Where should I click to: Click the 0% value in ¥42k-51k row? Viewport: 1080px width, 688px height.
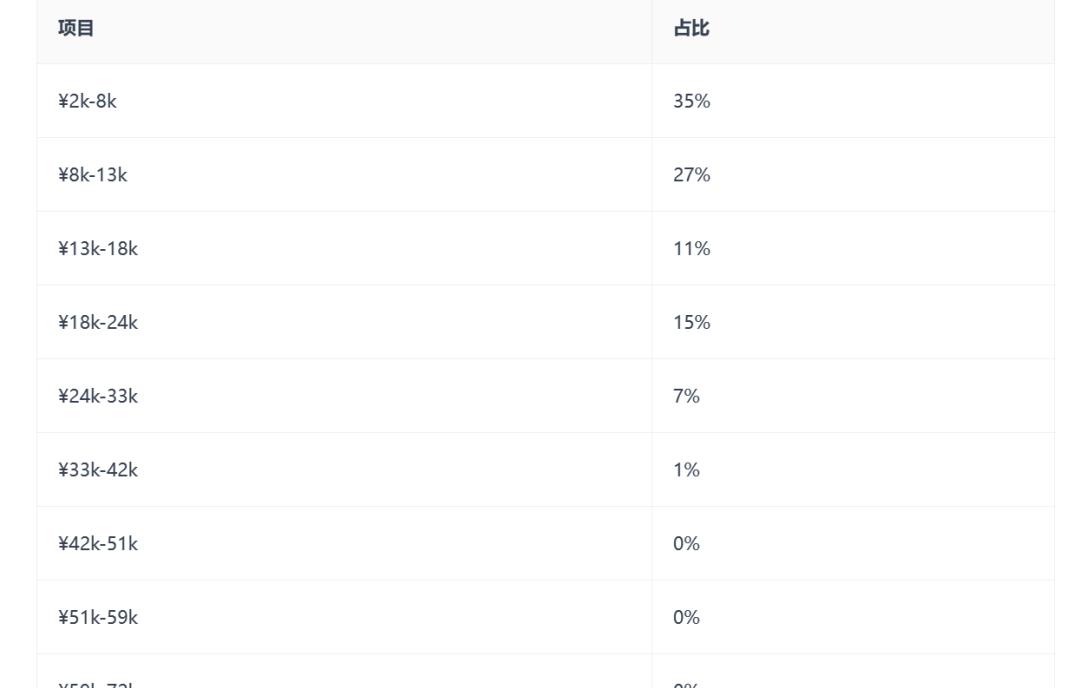(686, 544)
